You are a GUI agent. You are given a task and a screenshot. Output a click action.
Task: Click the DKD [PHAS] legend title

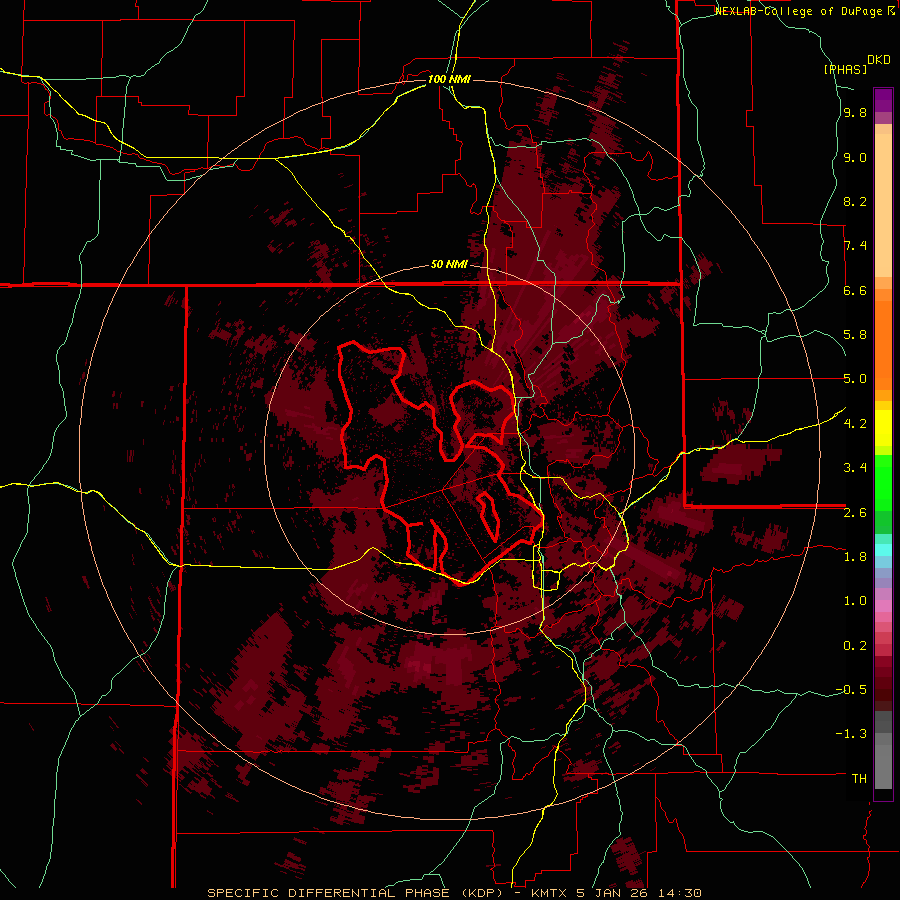click(857, 64)
